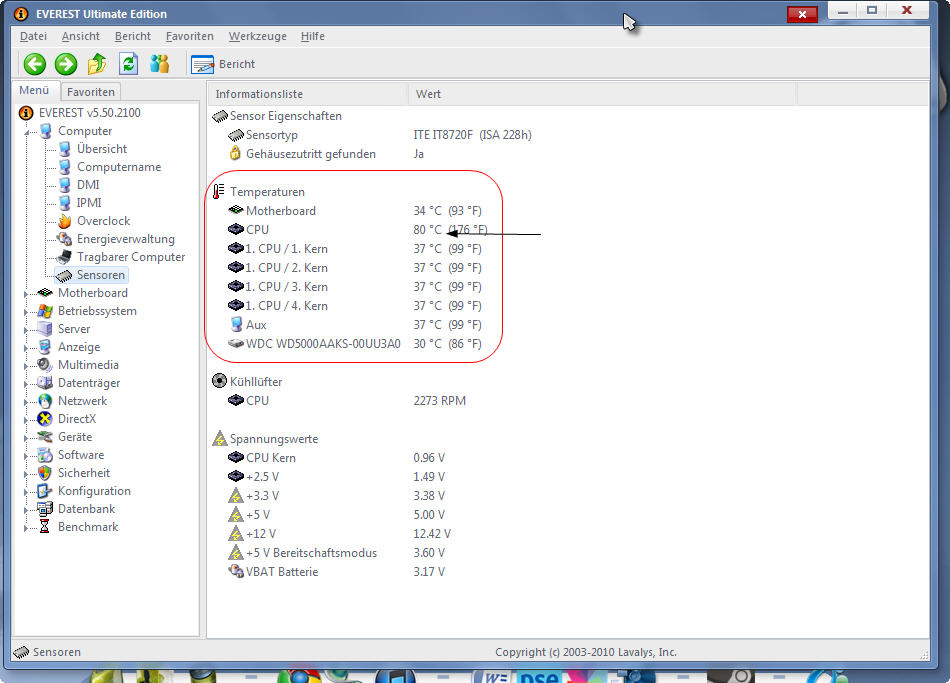
Task: Click the Informationsliste column header
Action: click(x=308, y=94)
